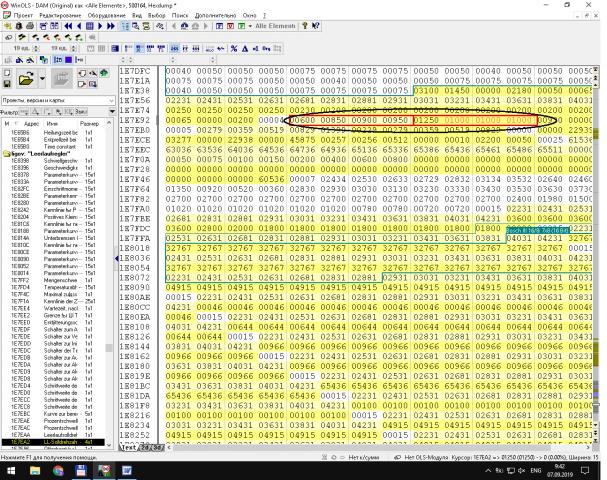Click the printer icon in toolbar
607x480 pixels.
(30, 26)
